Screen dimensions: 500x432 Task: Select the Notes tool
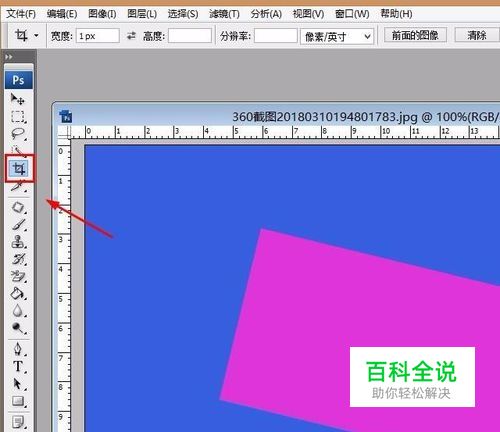pos(18,422)
